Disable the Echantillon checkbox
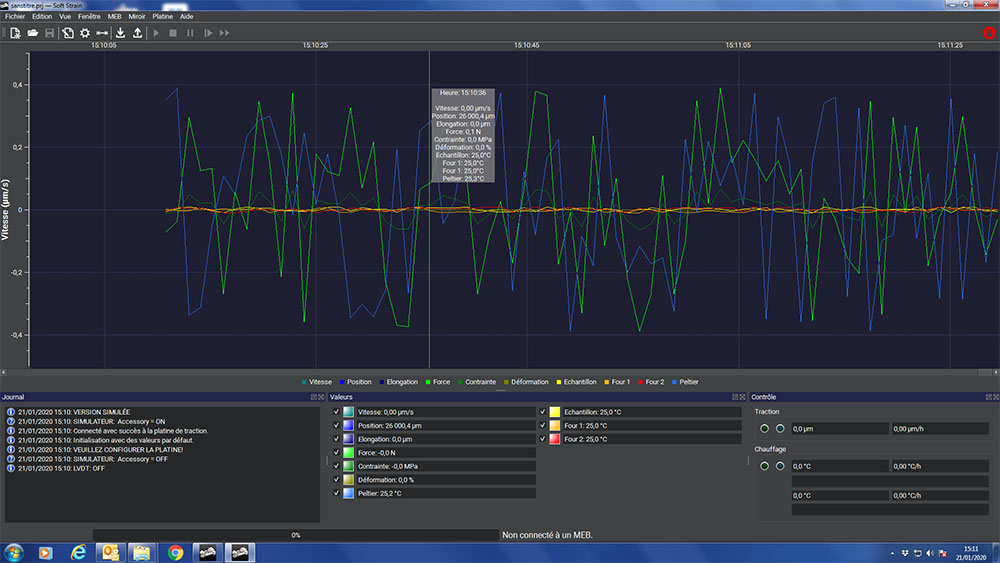Screen dimensions: 1000x563 coord(543,412)
